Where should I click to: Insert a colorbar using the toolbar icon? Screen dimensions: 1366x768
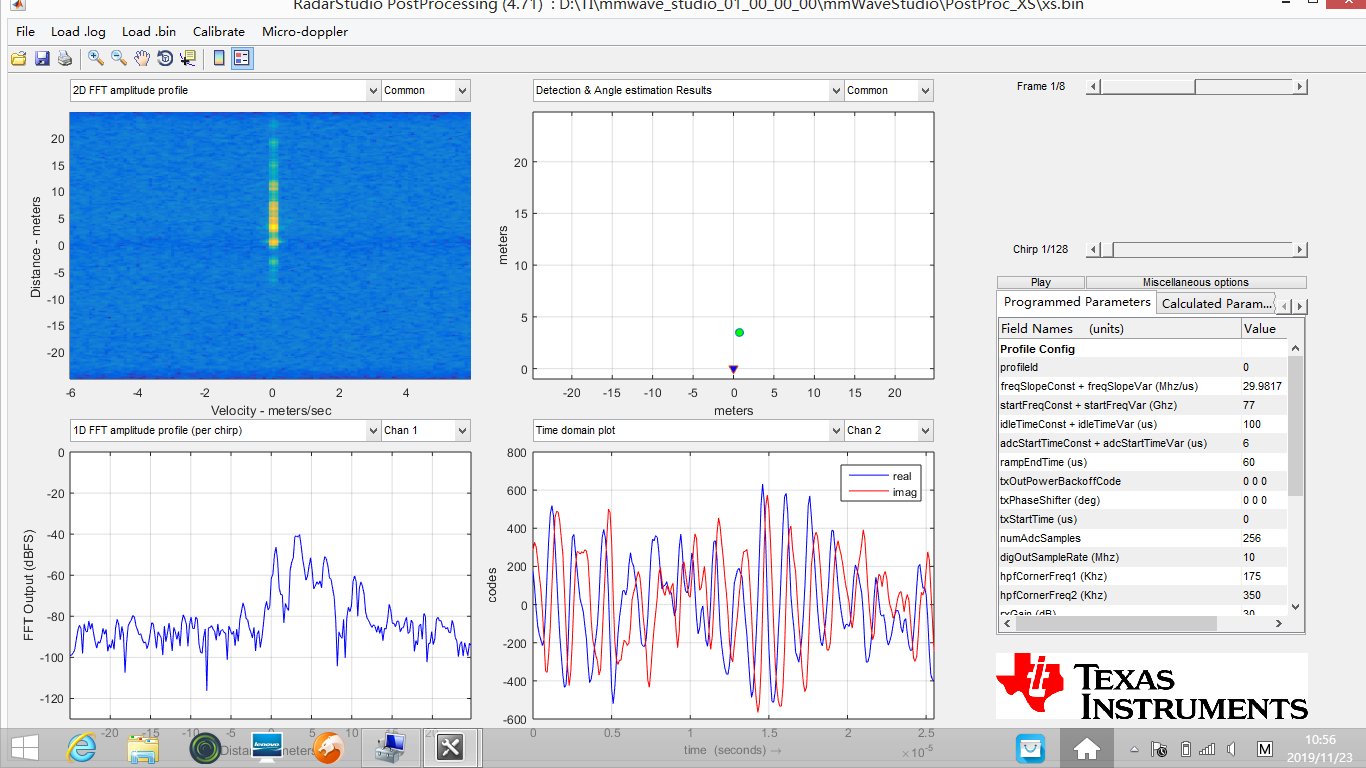tap(218, 58)
